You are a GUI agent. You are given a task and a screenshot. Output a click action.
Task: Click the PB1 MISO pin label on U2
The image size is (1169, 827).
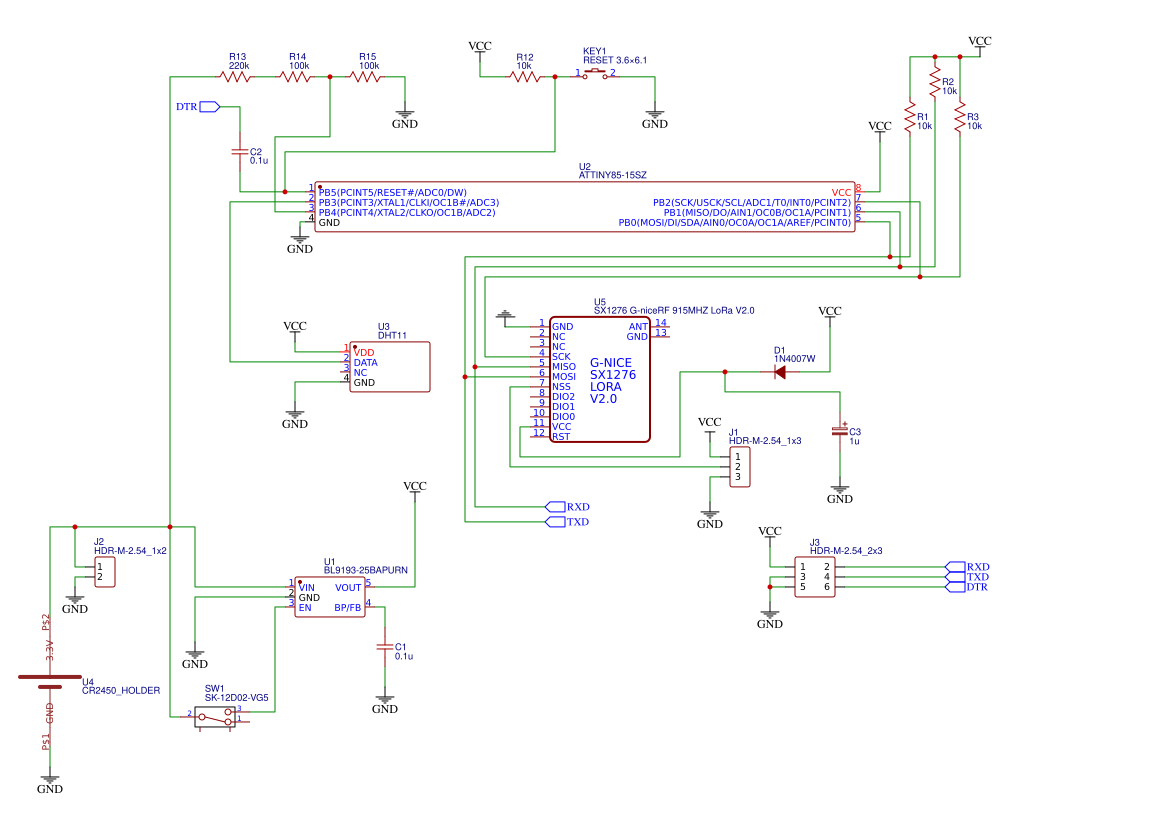click(x=757, y=213)
